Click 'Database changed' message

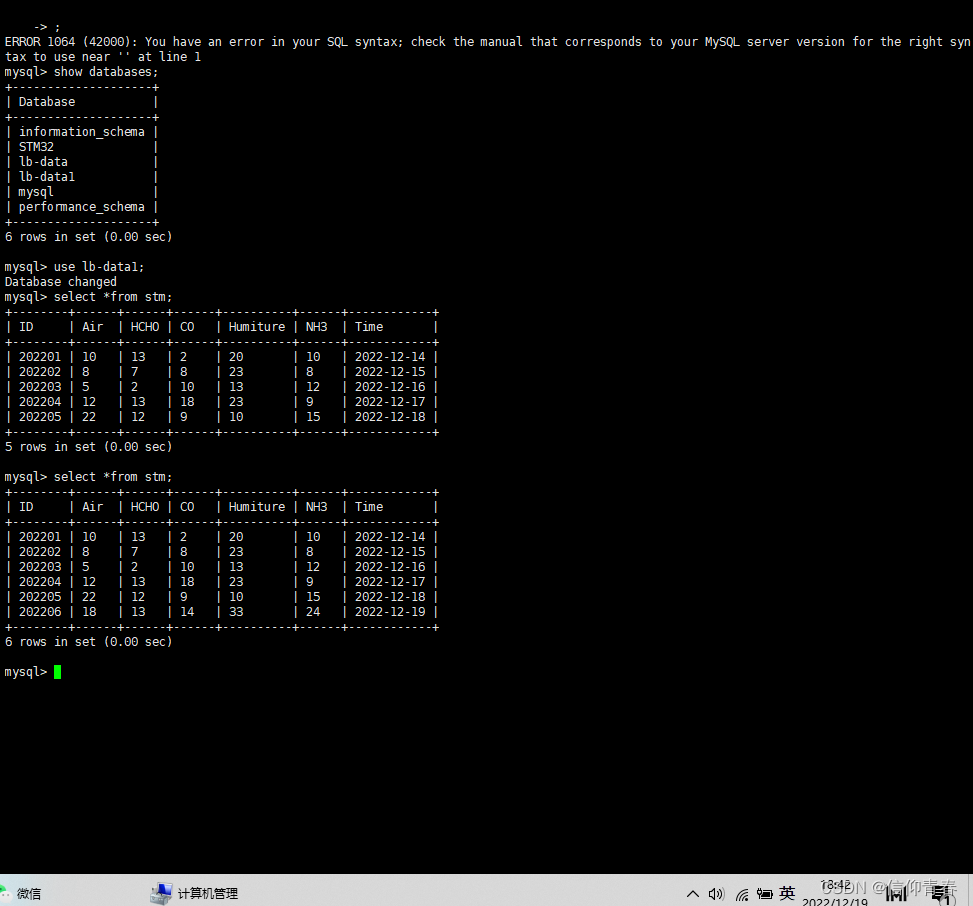61,282
